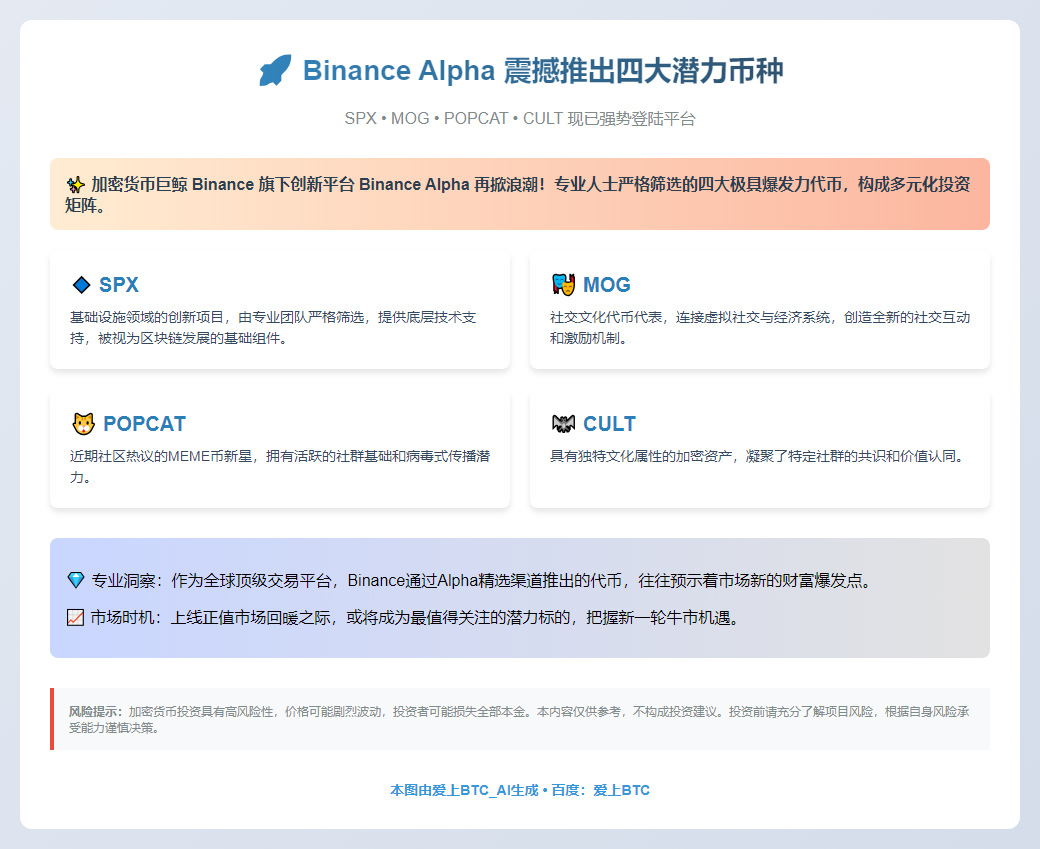This screenshot has width=1040, height=849.
Task: Click footer credit 本图由爱上BTC_AI生成
Action: 464,790
